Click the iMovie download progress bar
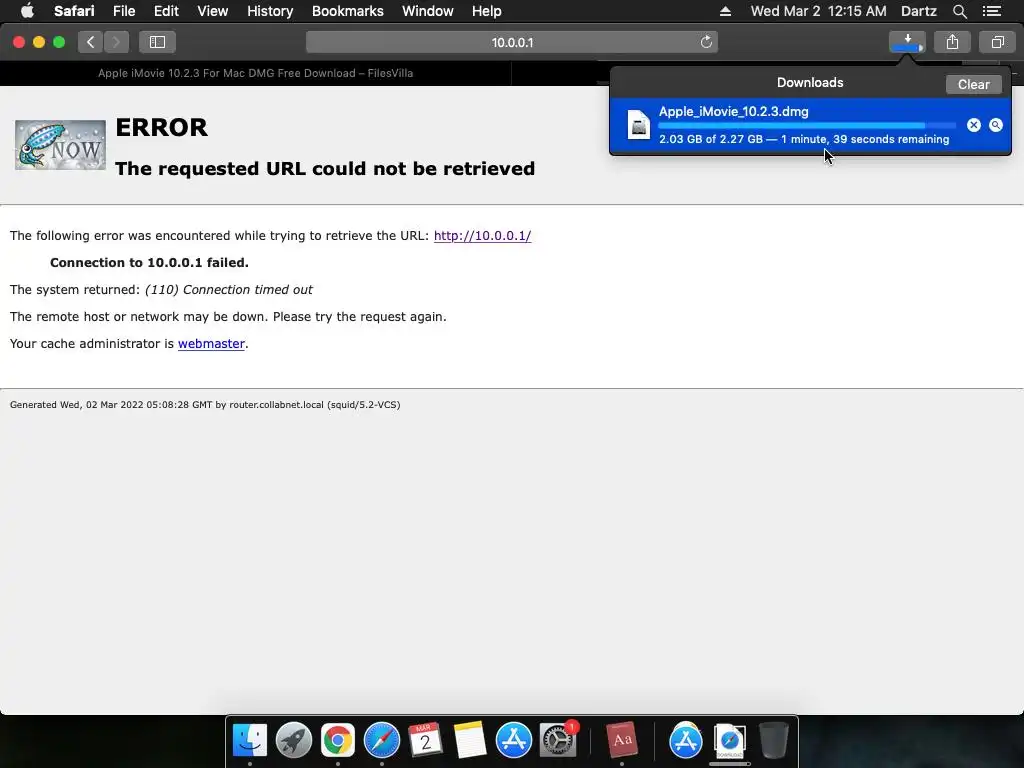Viewport: 1024px width, 768px height. click(x=807, y=125)
